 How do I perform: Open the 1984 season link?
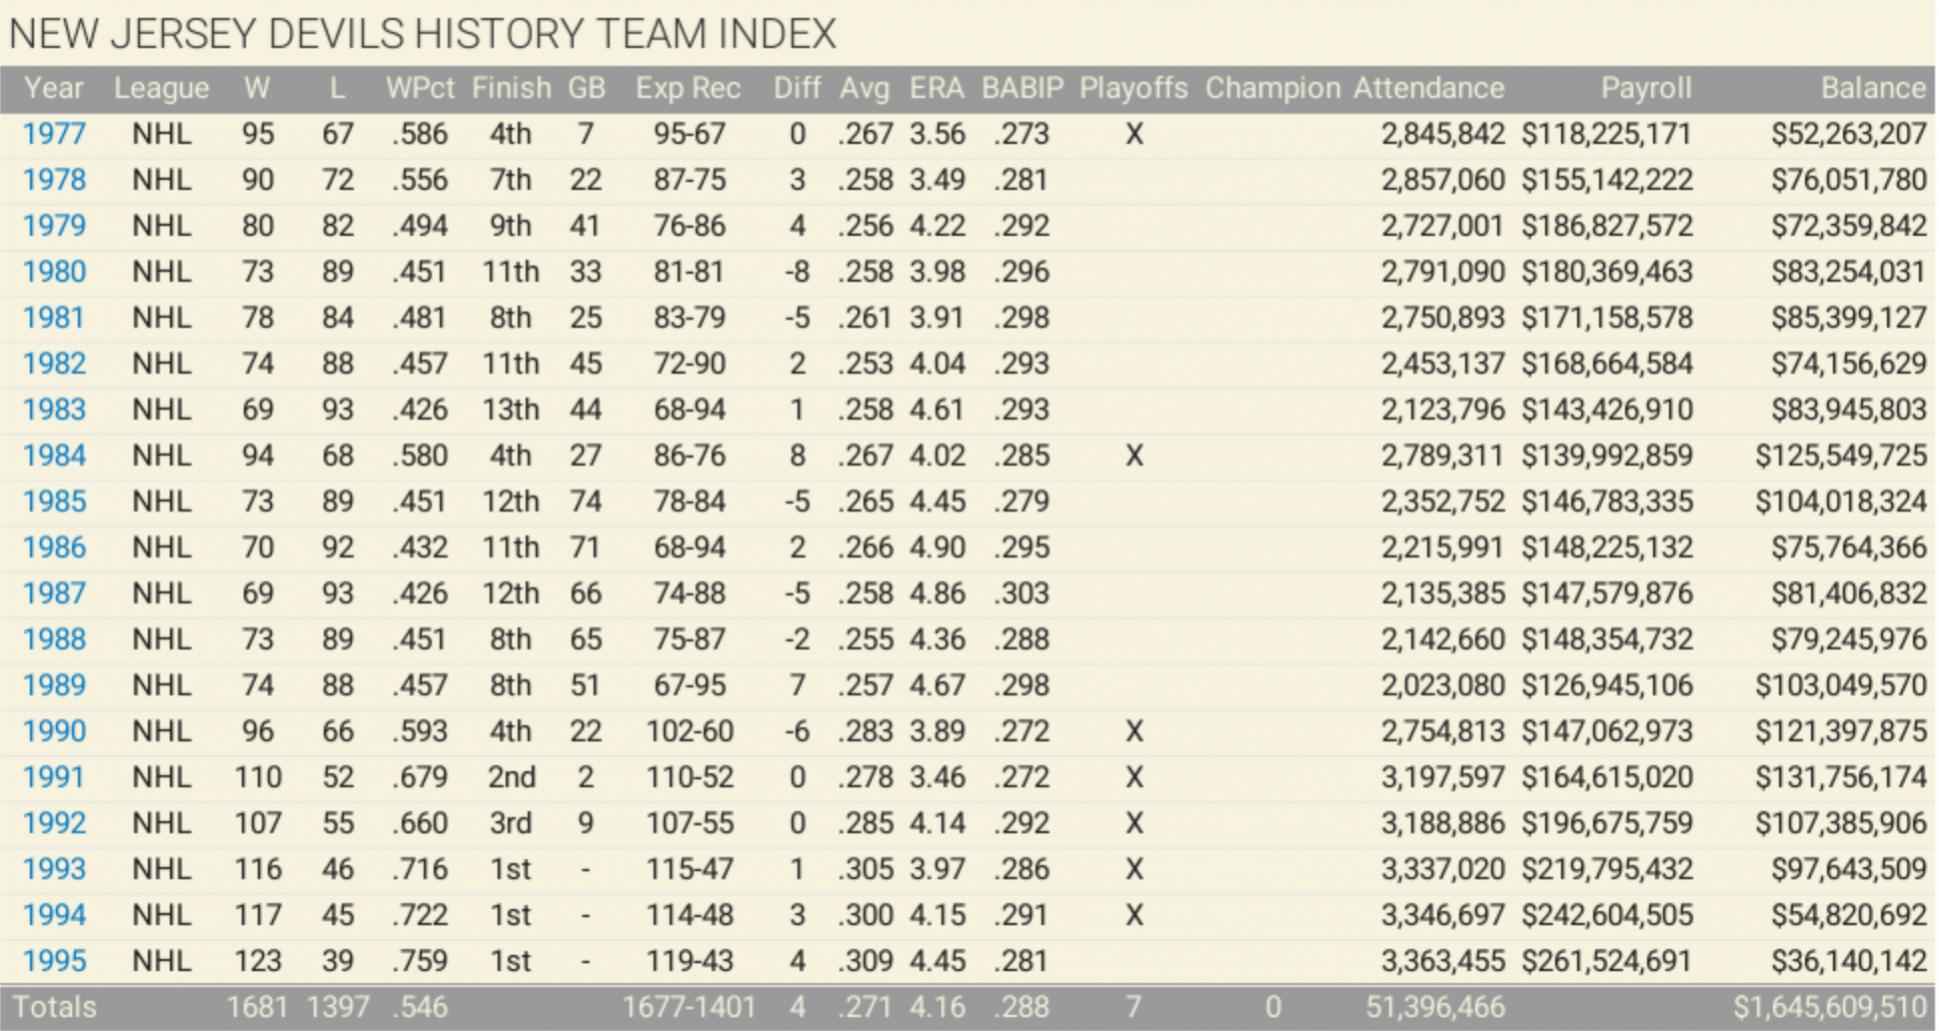[x=54, y=456]
